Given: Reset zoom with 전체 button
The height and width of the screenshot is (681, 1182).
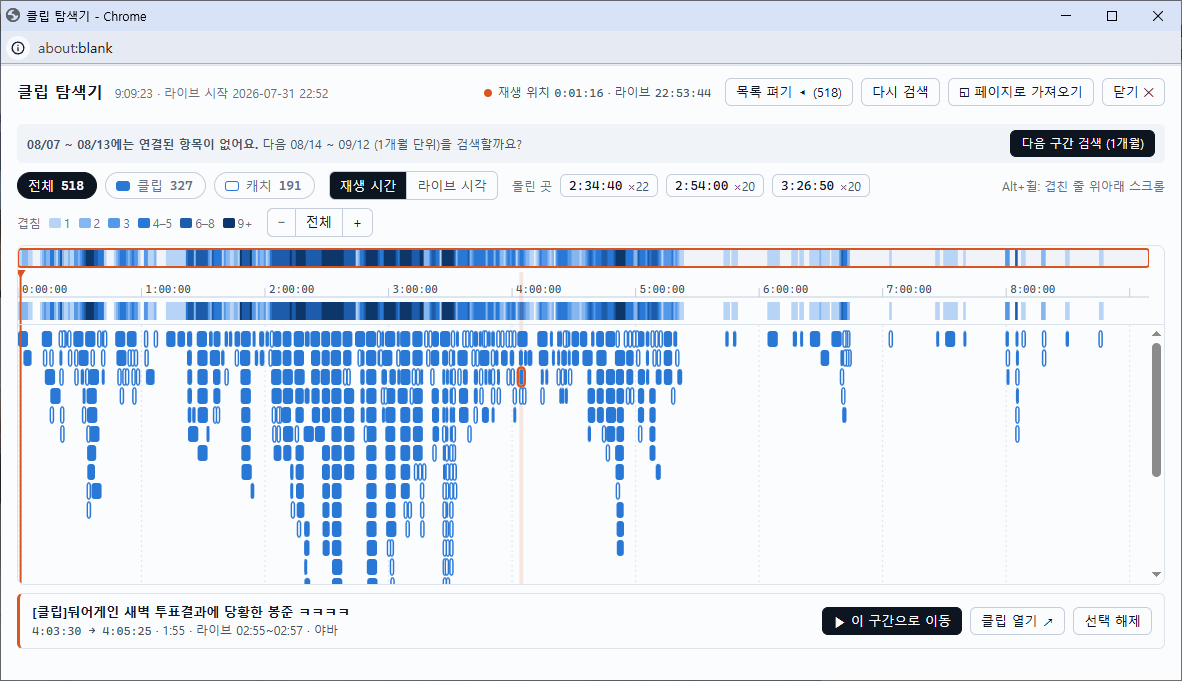Looking at the screenshot, I should click(x=319, y=223).
